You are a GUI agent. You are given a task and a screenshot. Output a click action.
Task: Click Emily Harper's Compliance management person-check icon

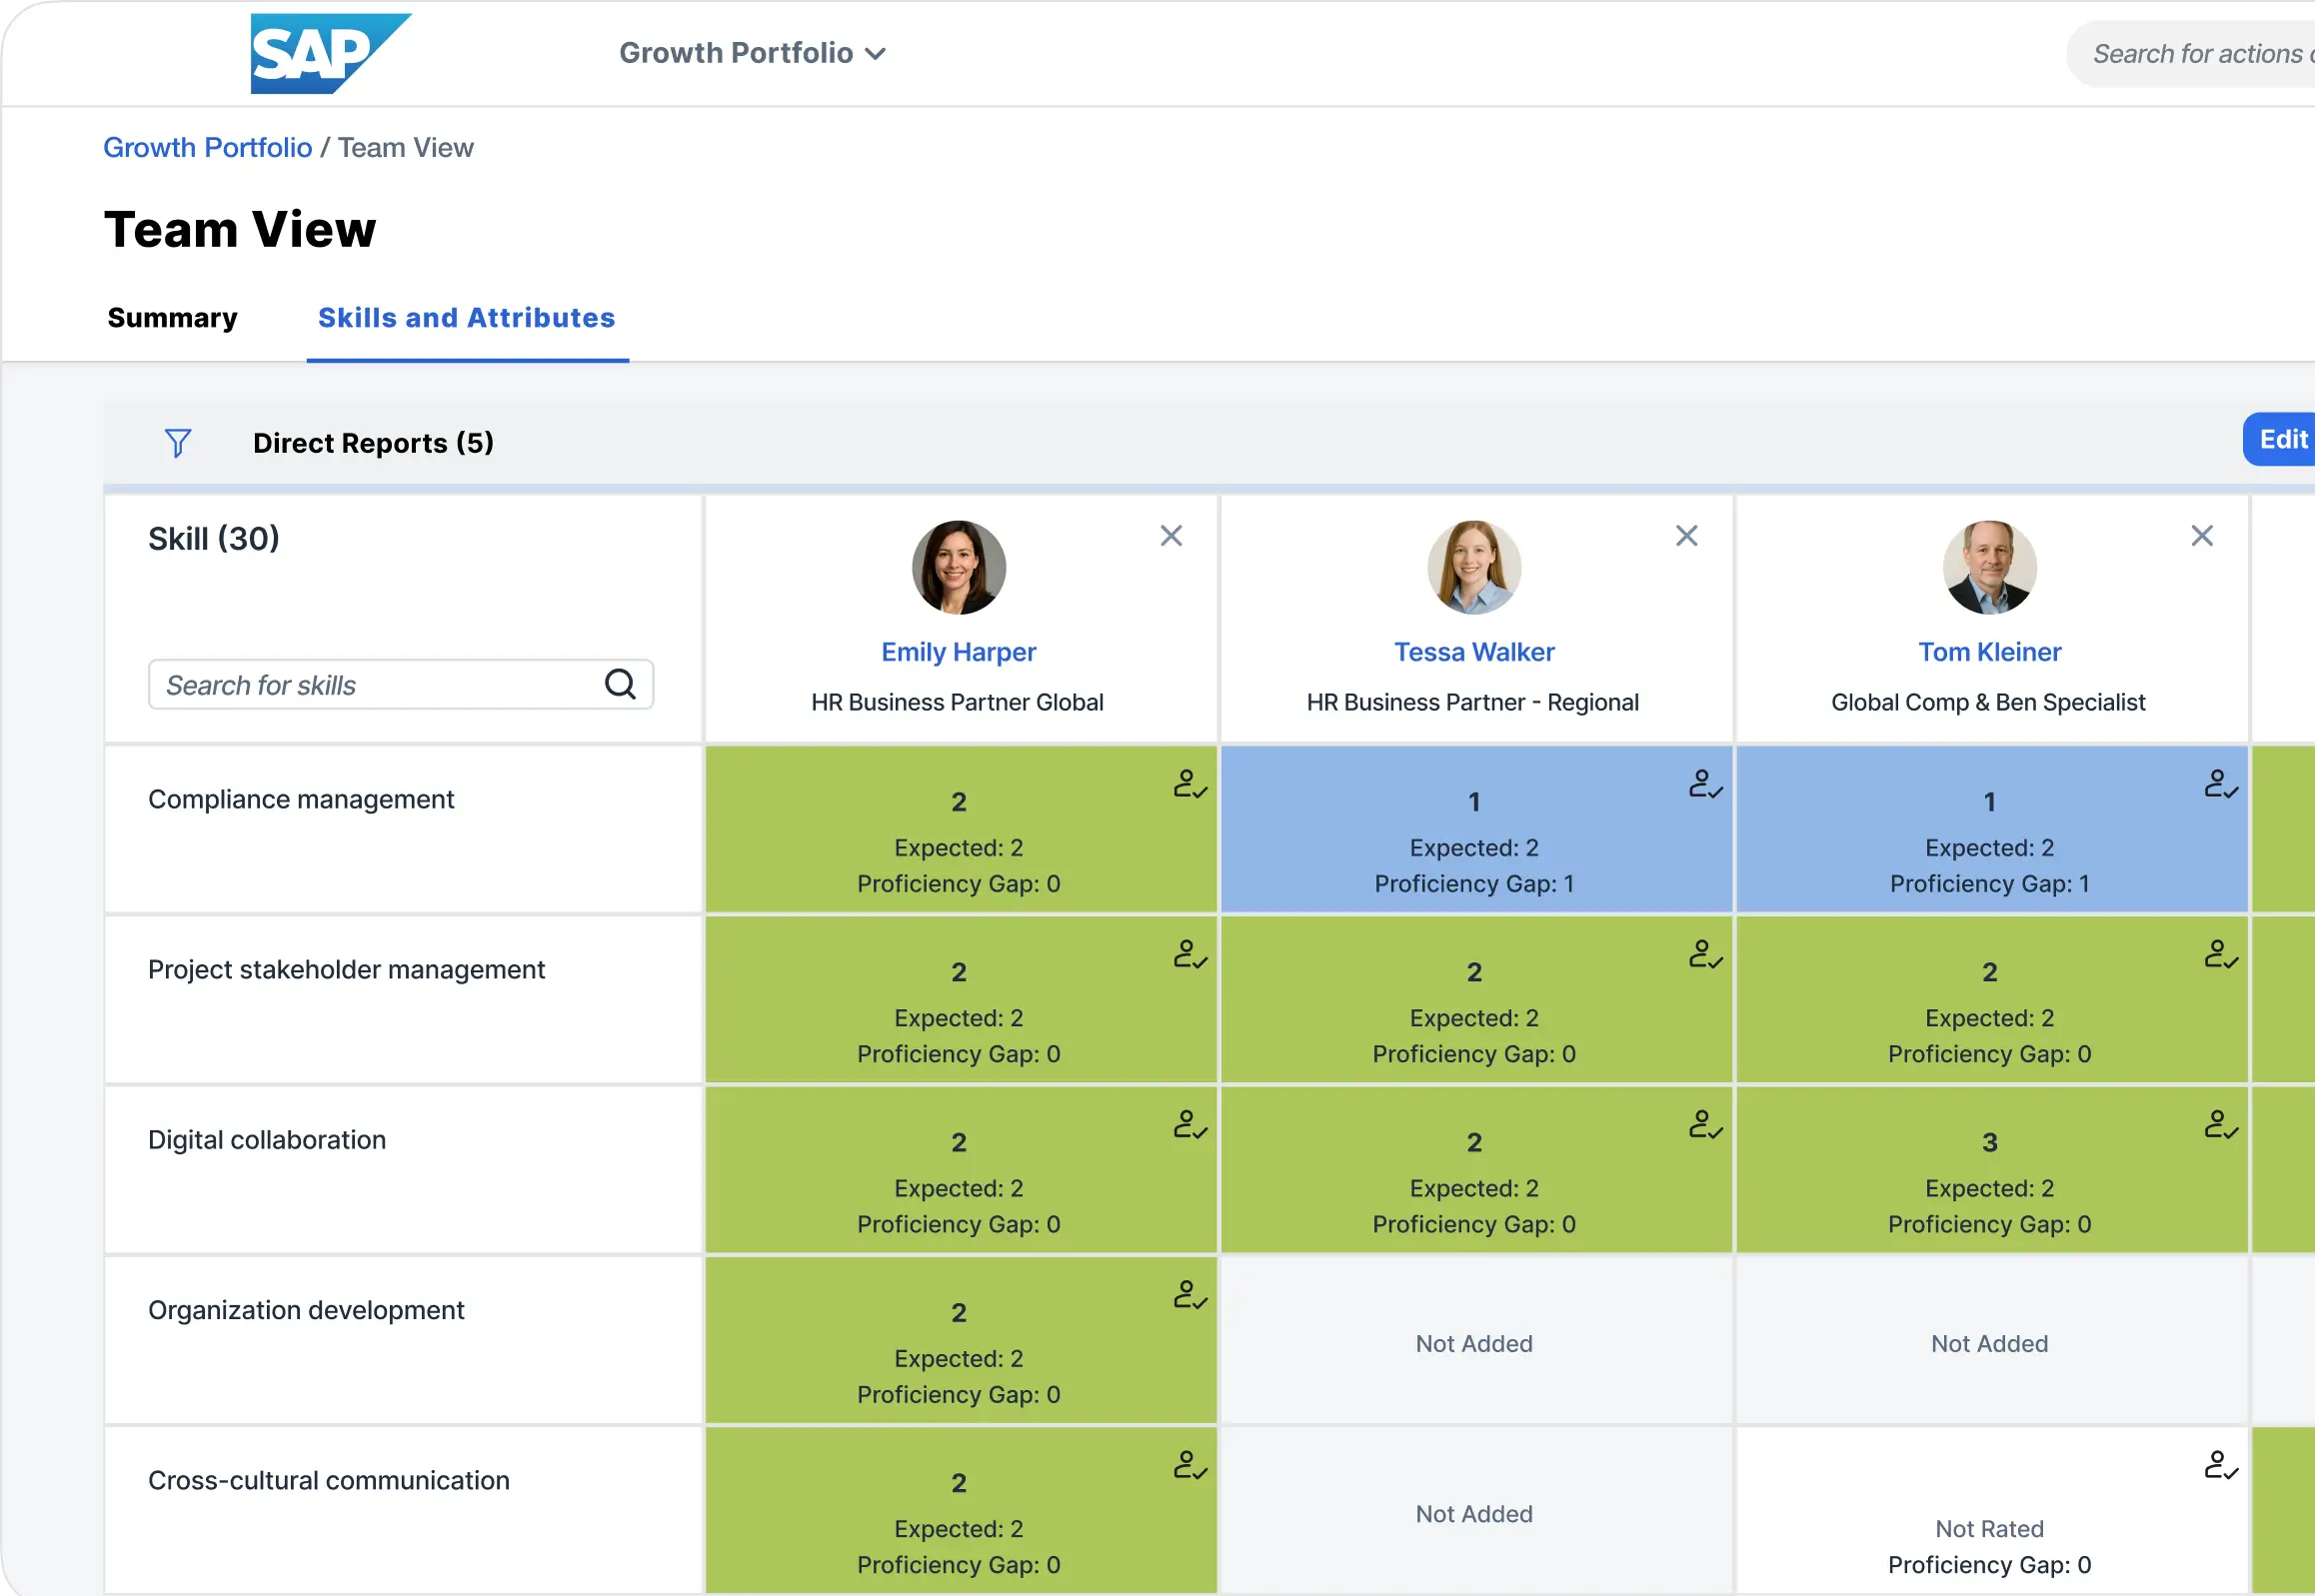point(1189,784)
